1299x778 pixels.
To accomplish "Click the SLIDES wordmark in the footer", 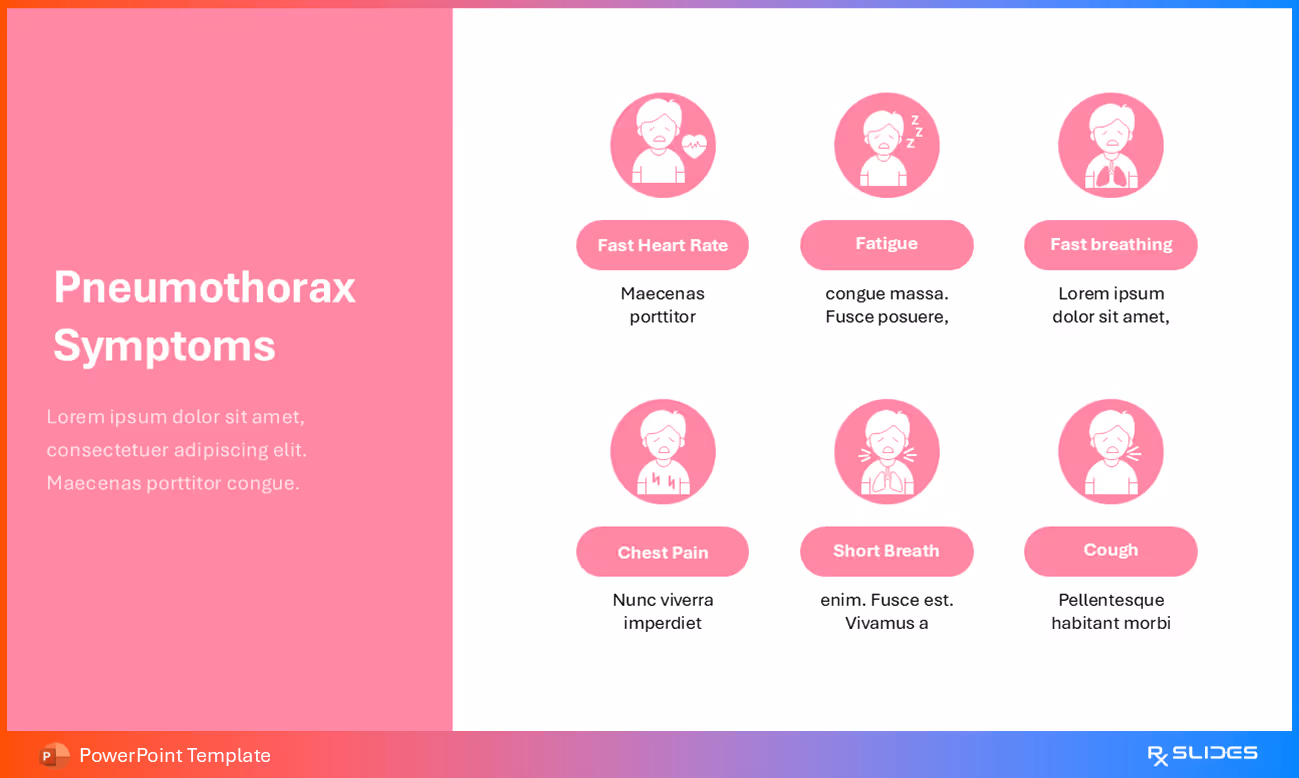I will click(x=1215, y=753).
